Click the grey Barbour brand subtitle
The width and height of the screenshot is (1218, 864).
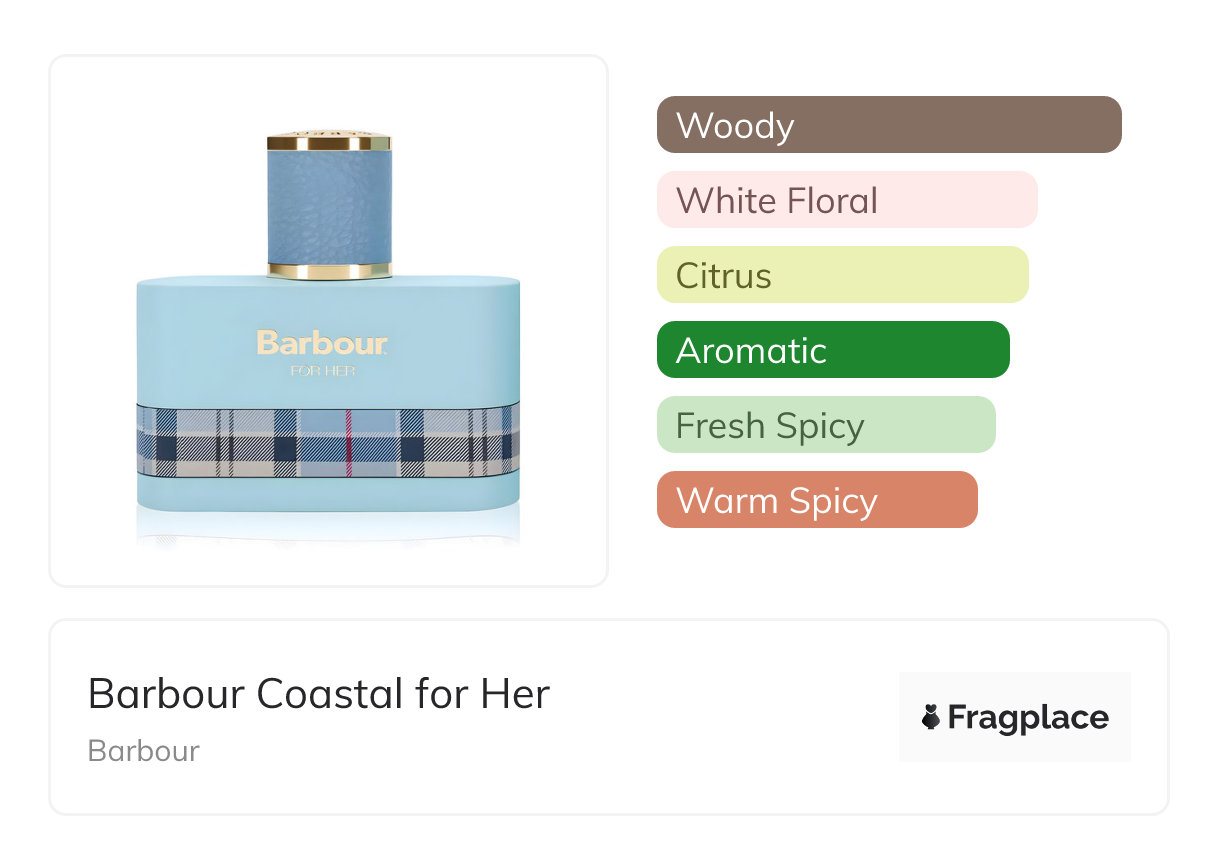pos(144,751)
